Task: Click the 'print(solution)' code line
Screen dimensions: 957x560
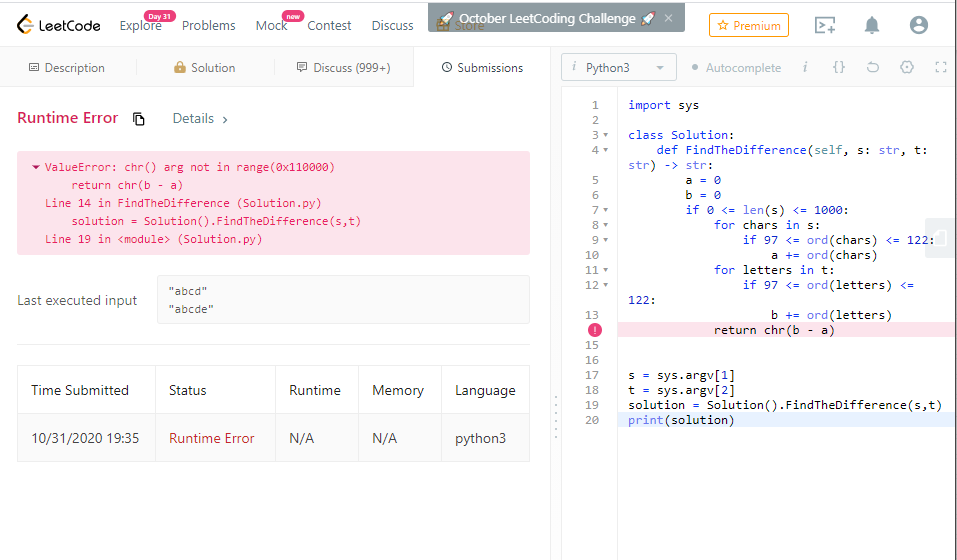Action: click(681, 420)
